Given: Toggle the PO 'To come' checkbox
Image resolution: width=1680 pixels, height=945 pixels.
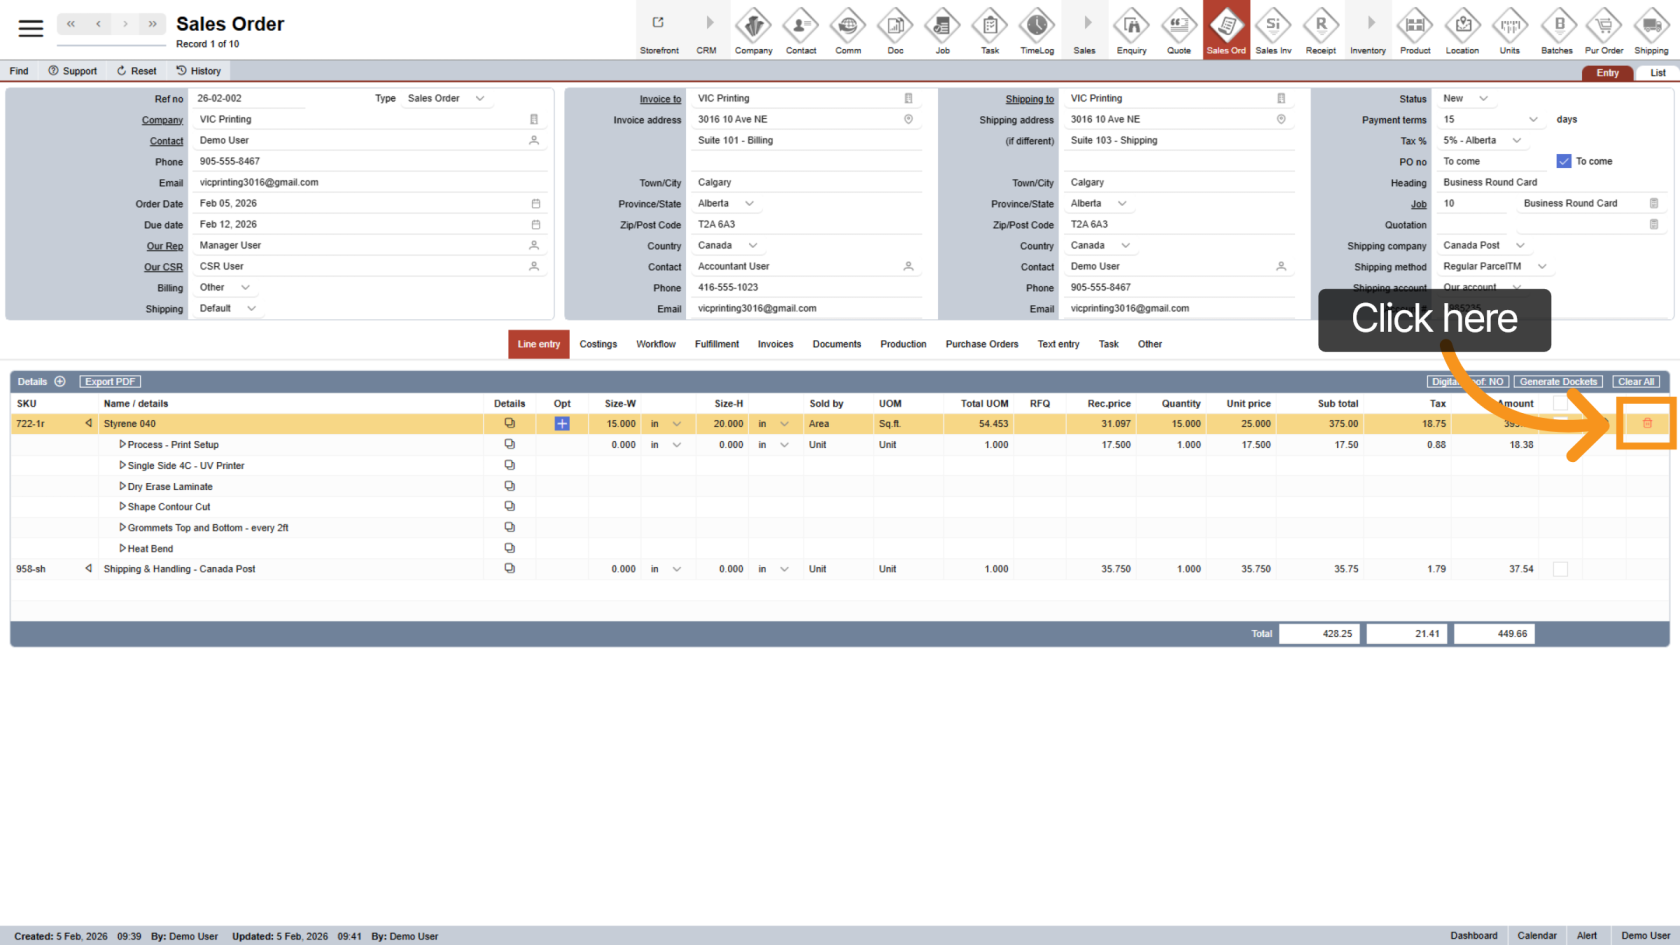Looking at the screenshot, I should (1564, 161).
